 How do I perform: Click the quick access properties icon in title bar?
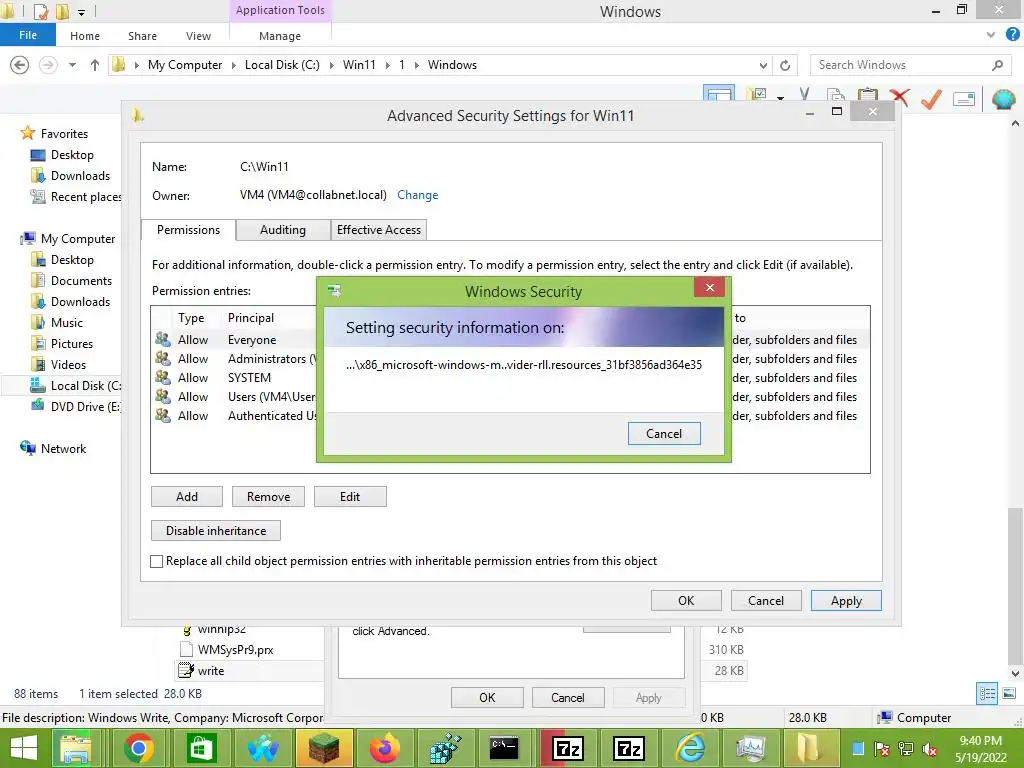click(40, 11)
